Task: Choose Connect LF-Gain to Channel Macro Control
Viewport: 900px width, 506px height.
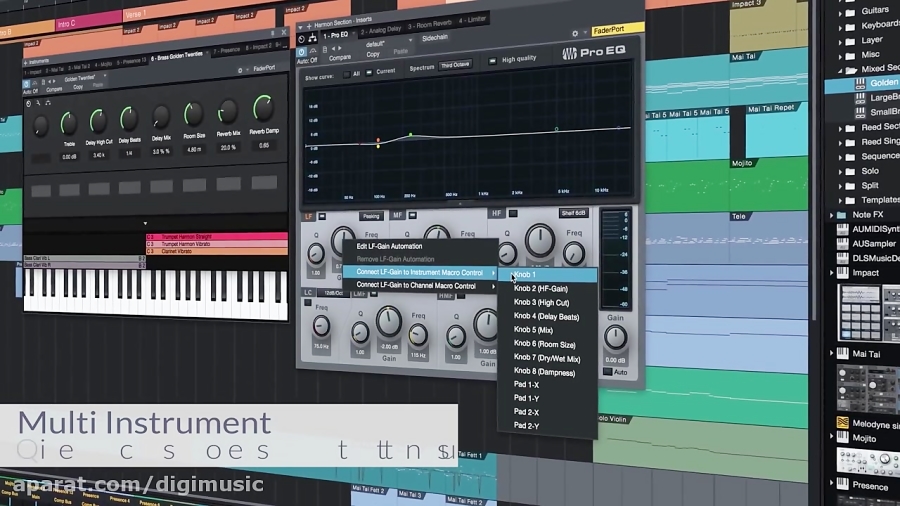Action: coord(416,285)
